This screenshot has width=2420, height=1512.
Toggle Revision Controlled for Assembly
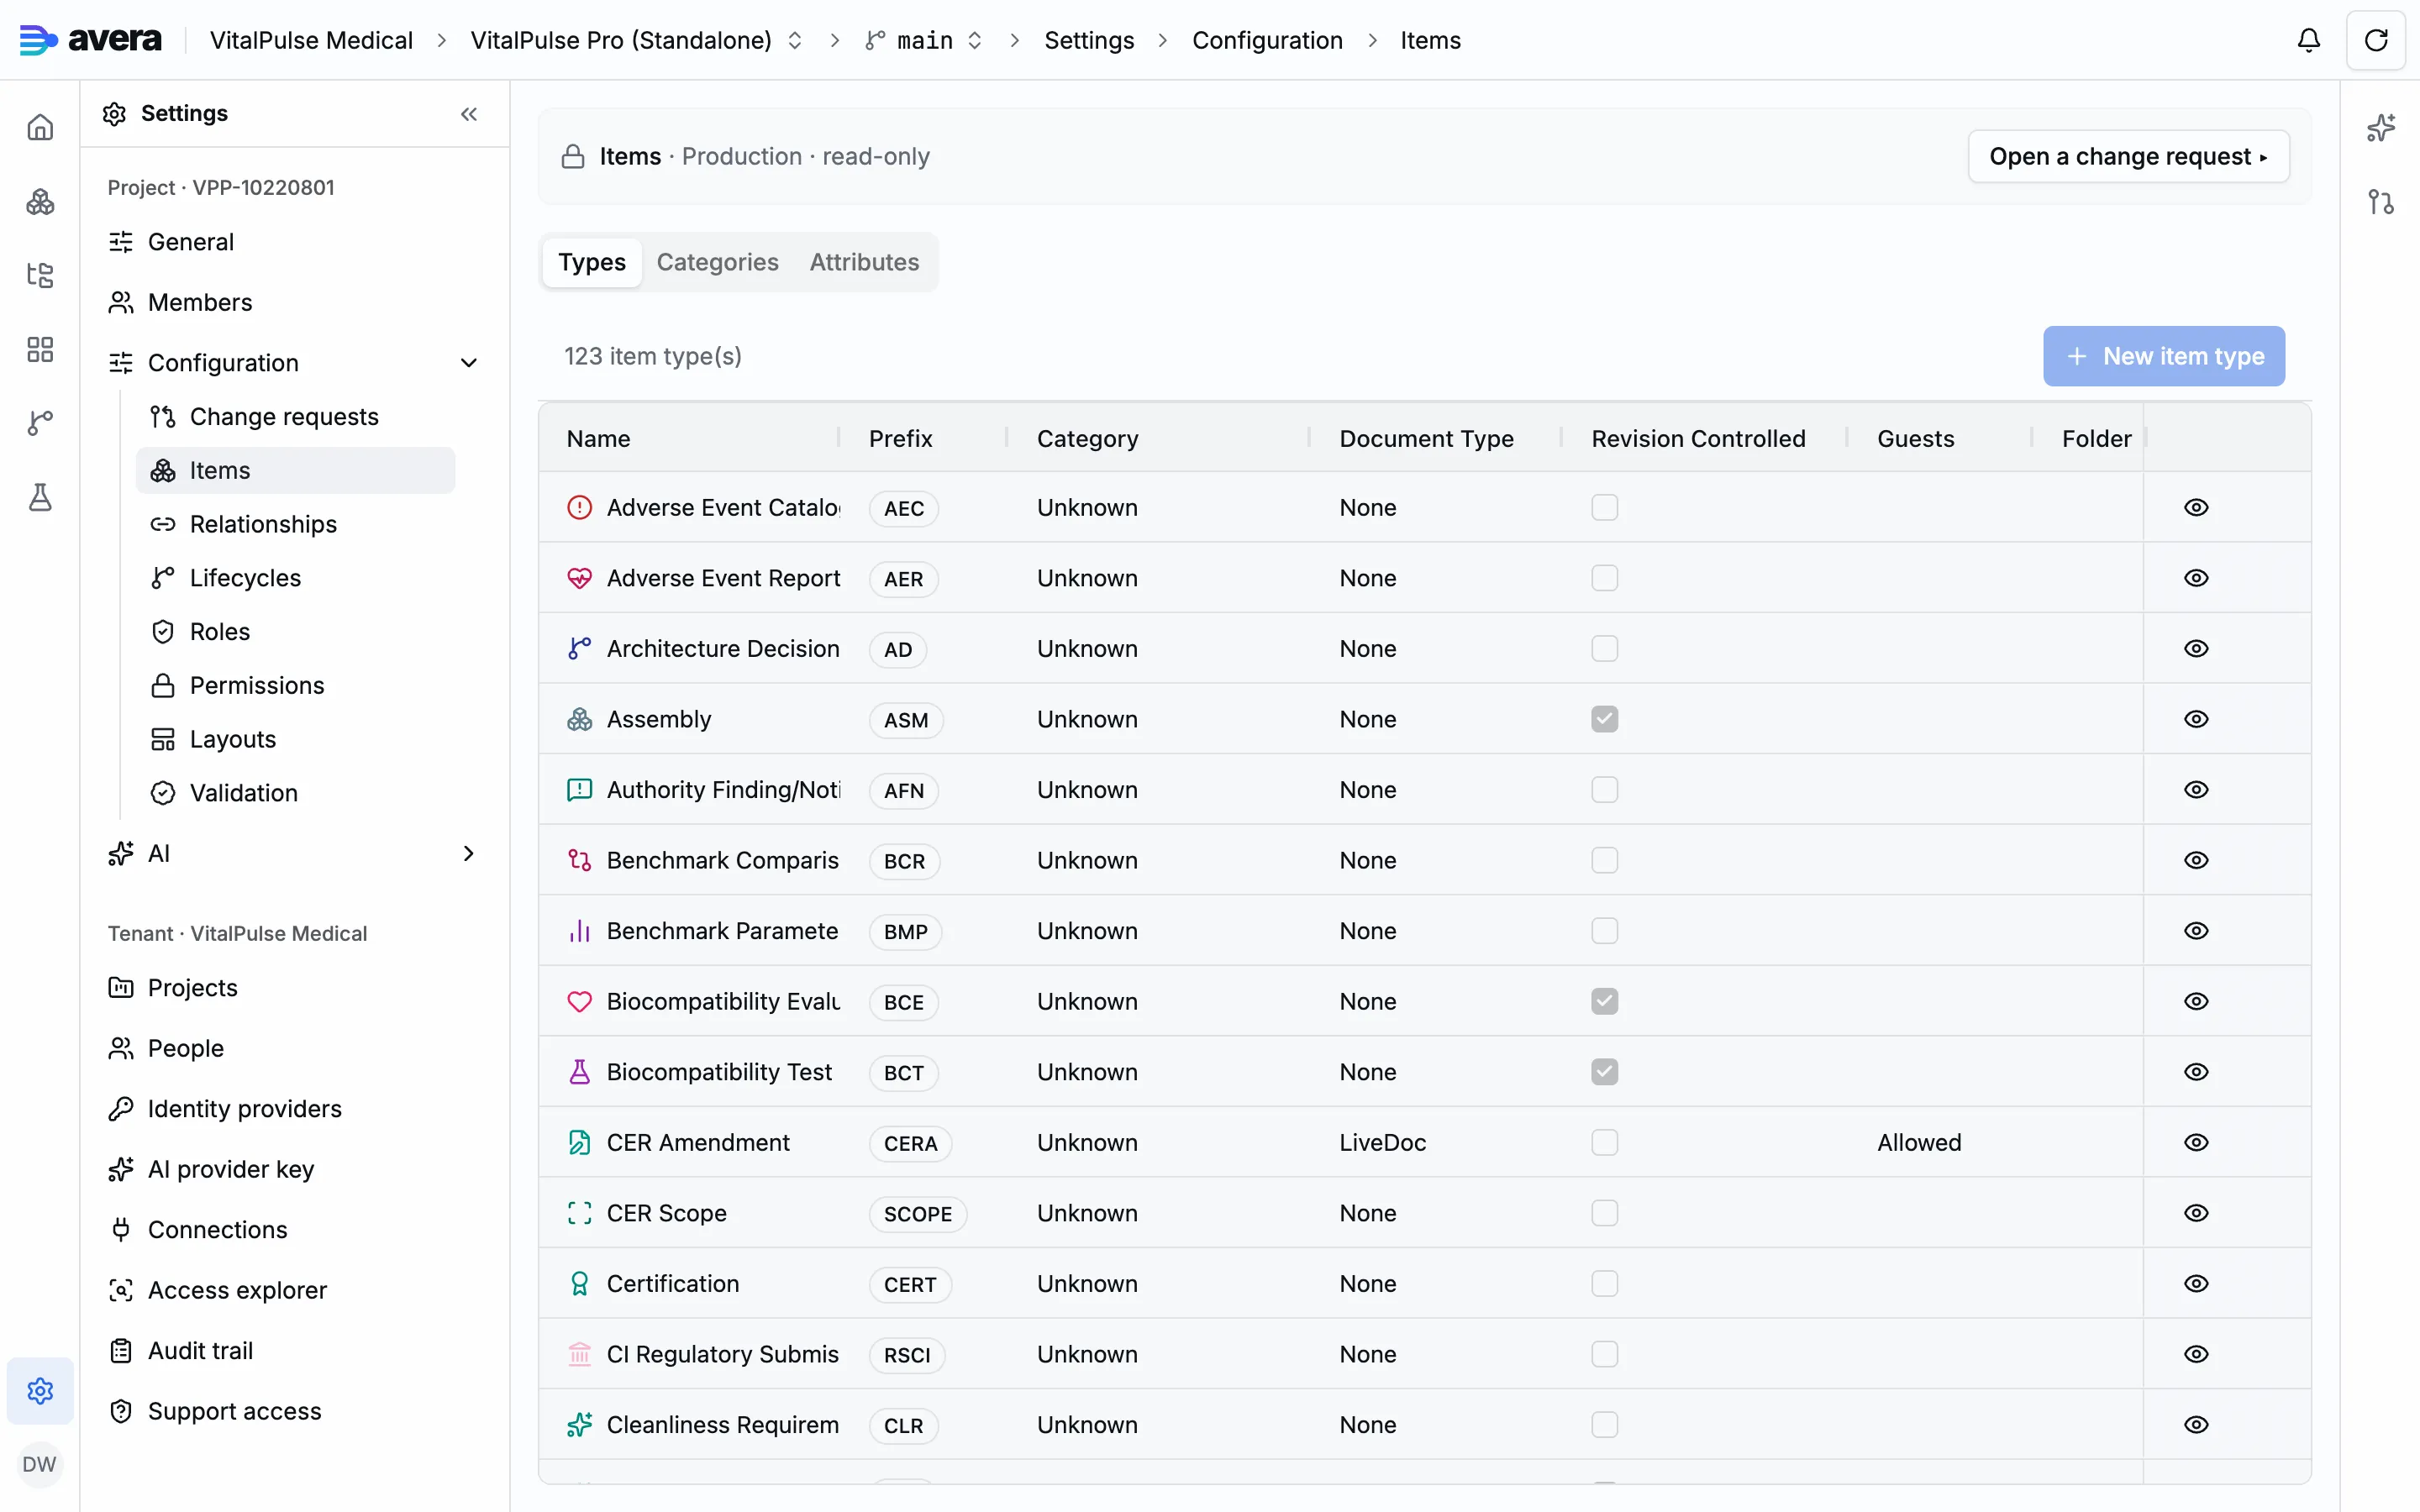pyautogui.click(x=1604, y=719)
